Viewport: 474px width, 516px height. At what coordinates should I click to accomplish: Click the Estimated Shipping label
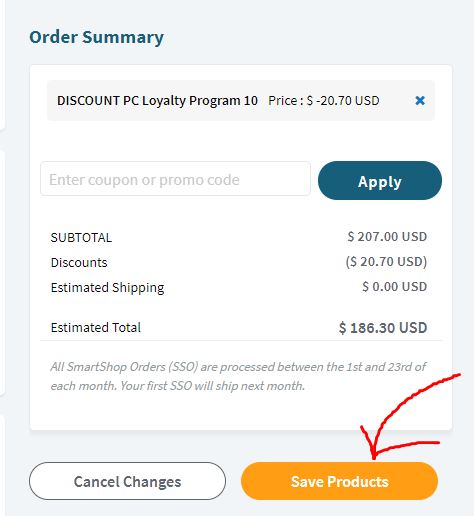107,288
